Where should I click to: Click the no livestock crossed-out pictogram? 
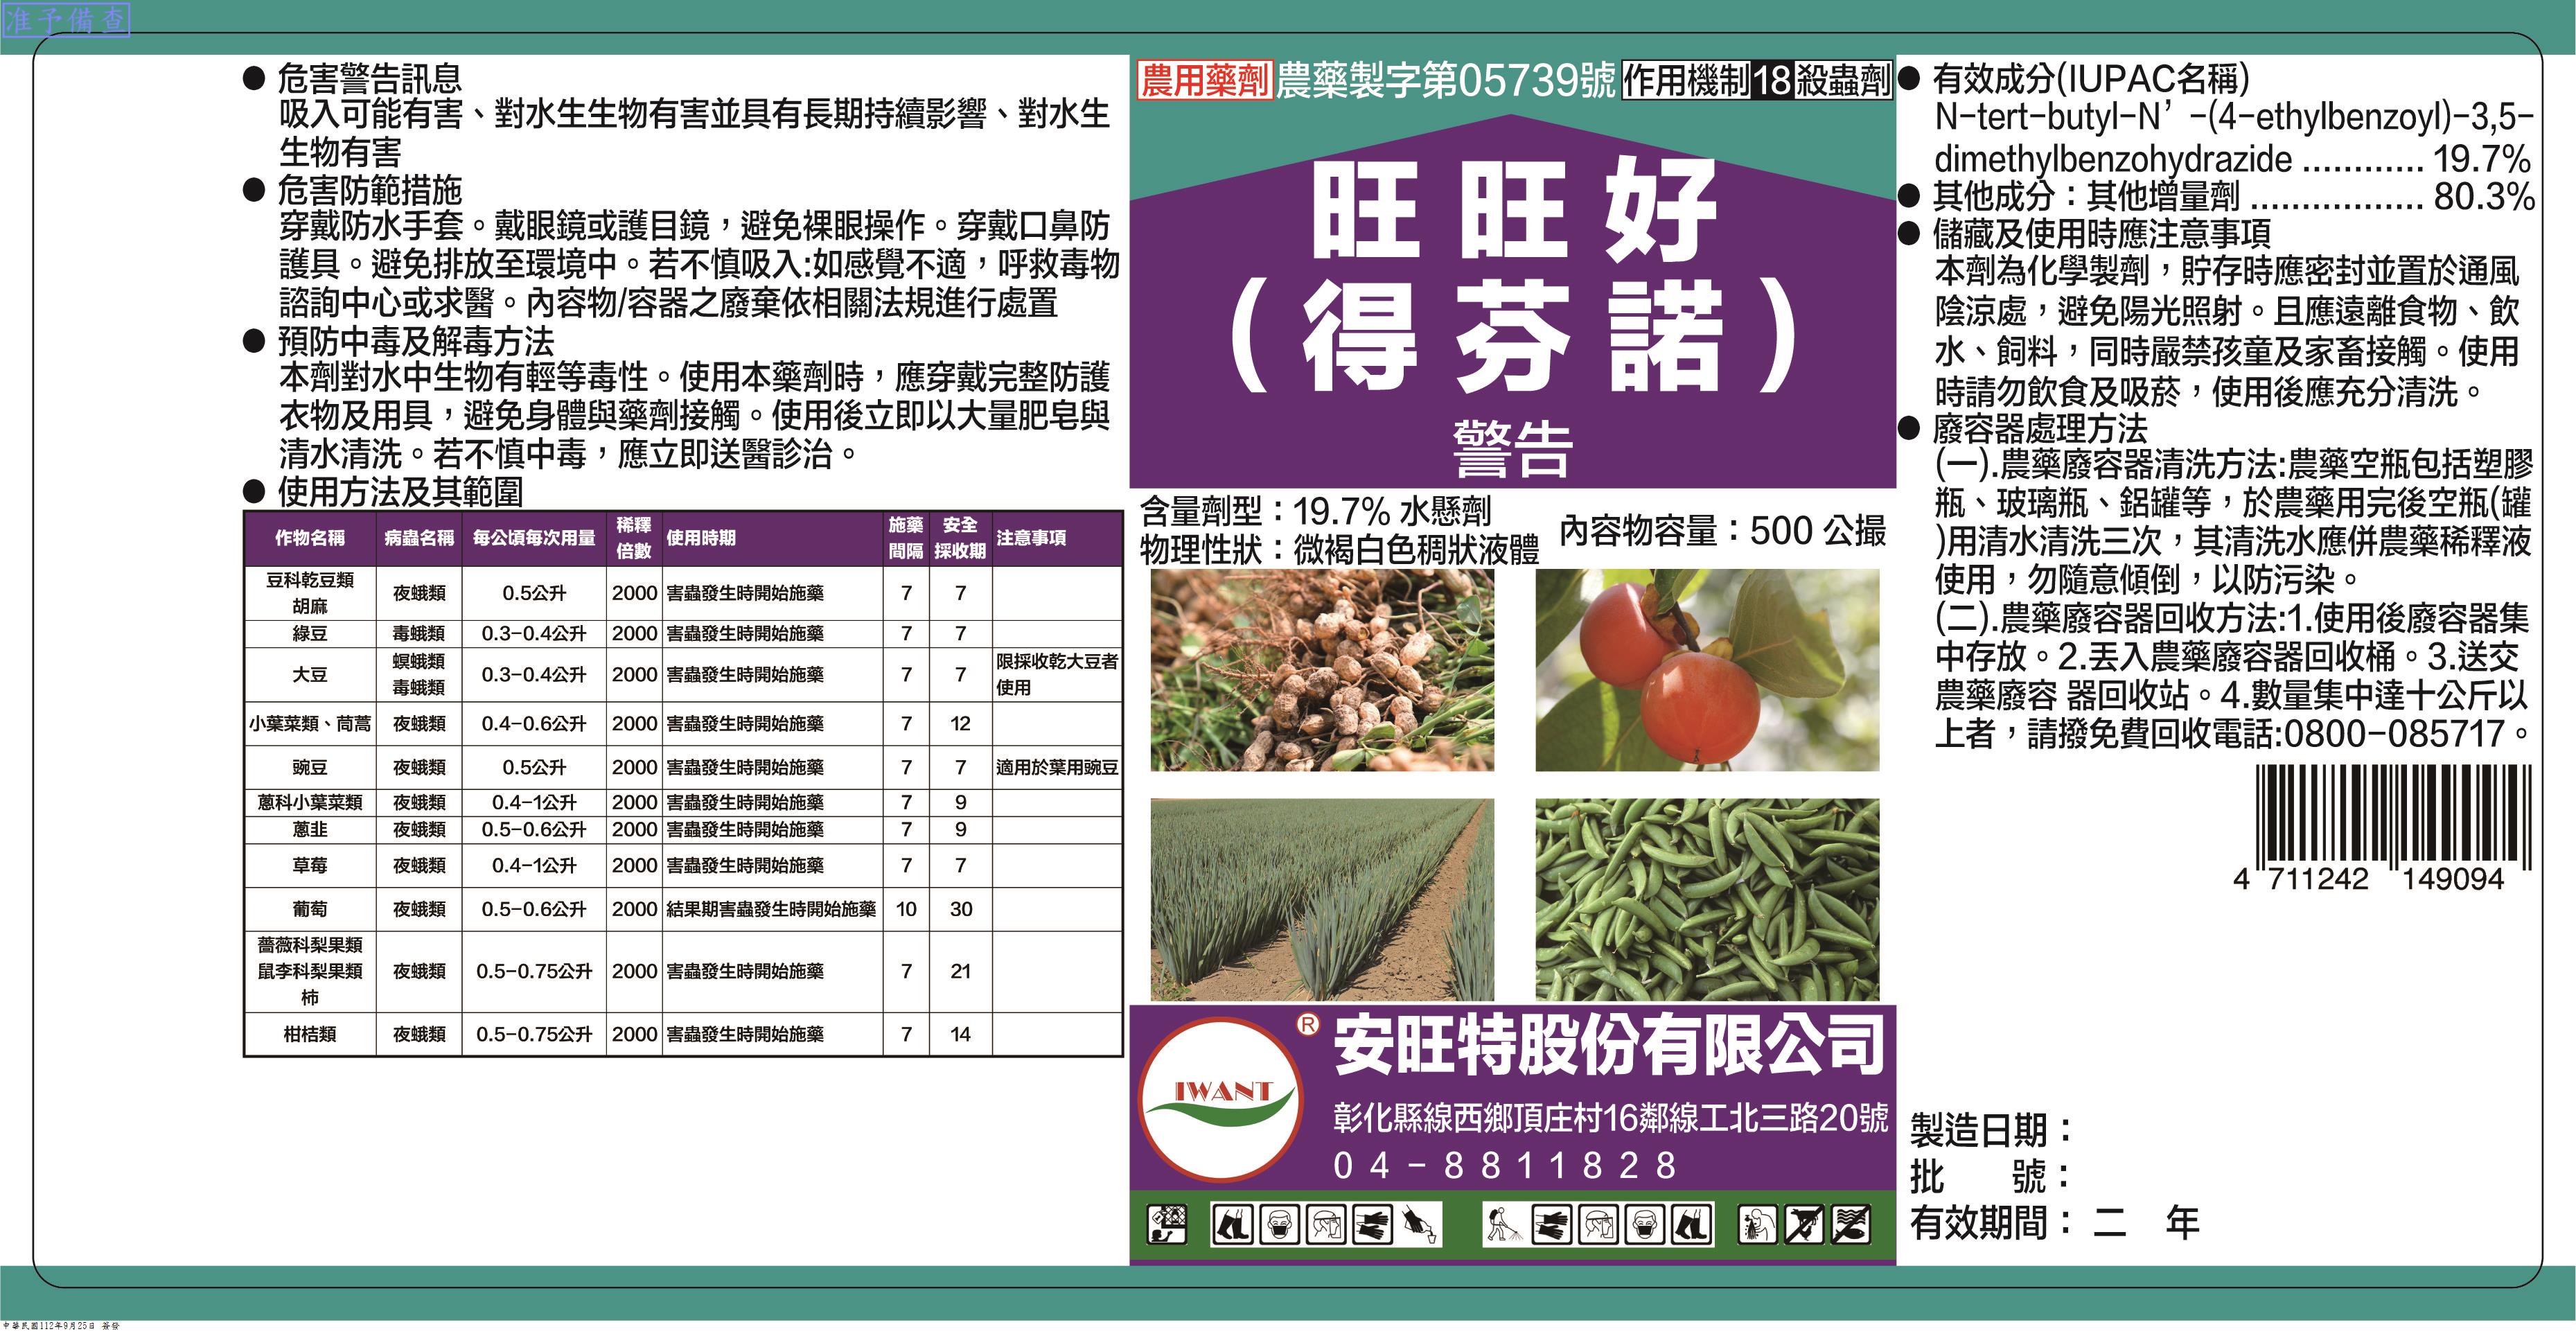1804,1225
